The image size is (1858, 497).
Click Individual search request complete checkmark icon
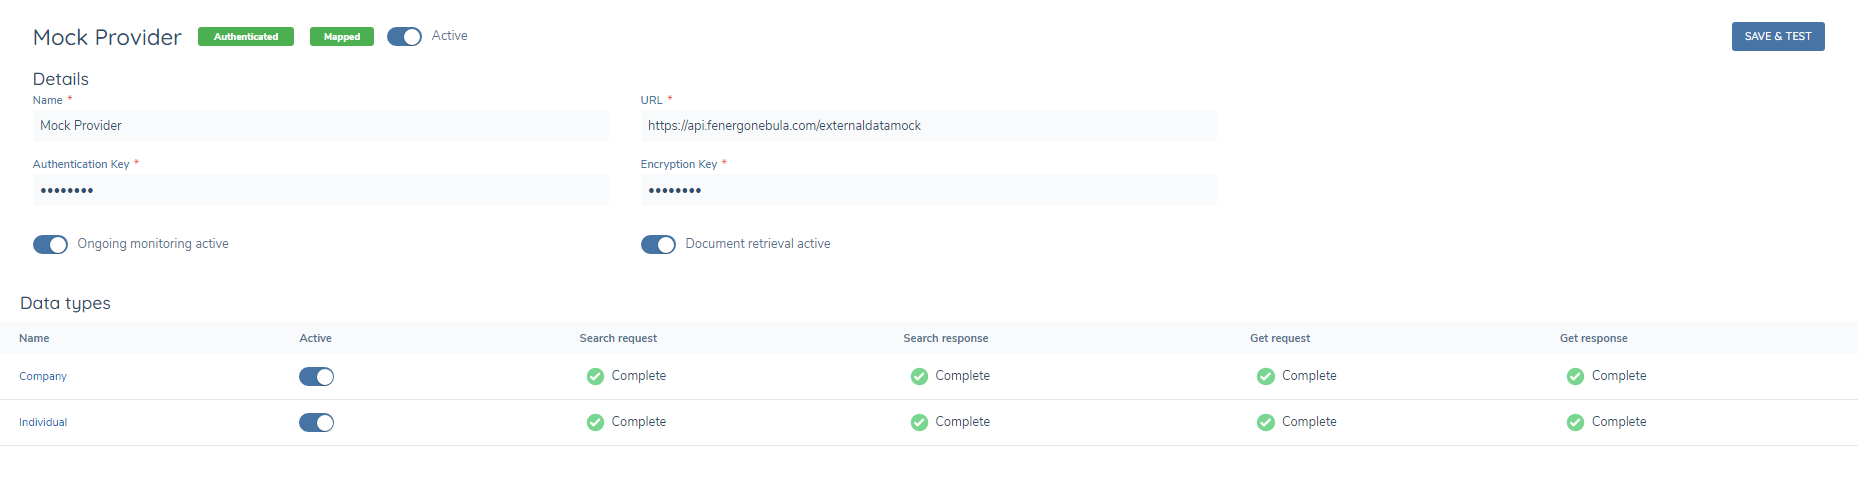pos(595,422)
